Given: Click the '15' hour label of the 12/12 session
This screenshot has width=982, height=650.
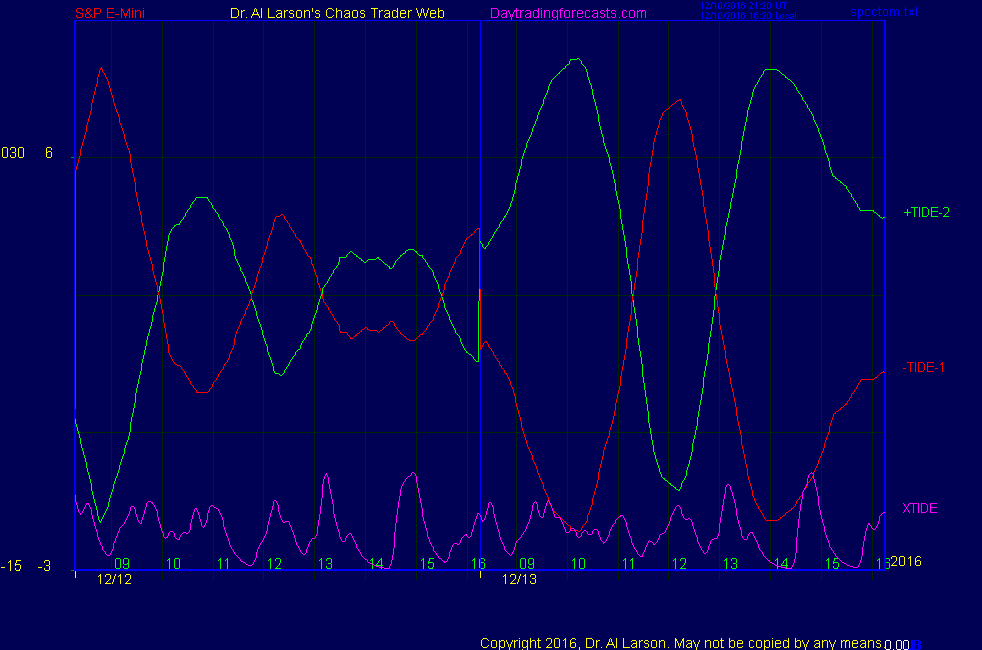Looking at the screenshot, I should click(427, 564).
